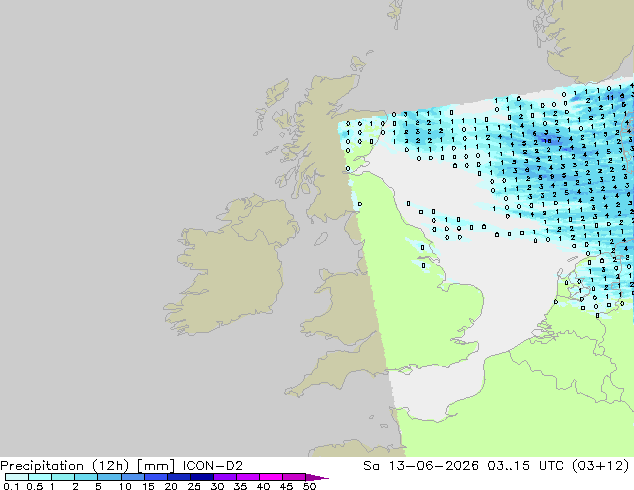Screen dimensions: 634x490
Task: Click the "0.1" legend scale label
Action: pos(11,486)
